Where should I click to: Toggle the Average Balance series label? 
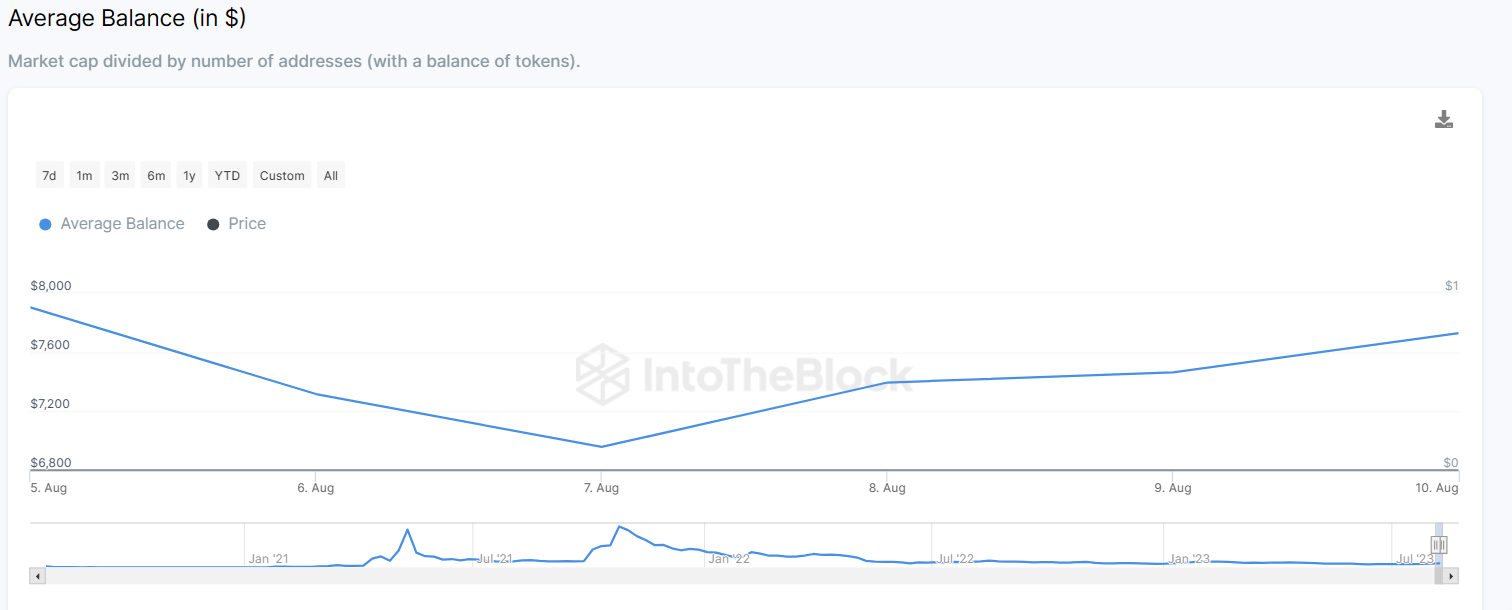pyautogui.click(x=122, y=224)
